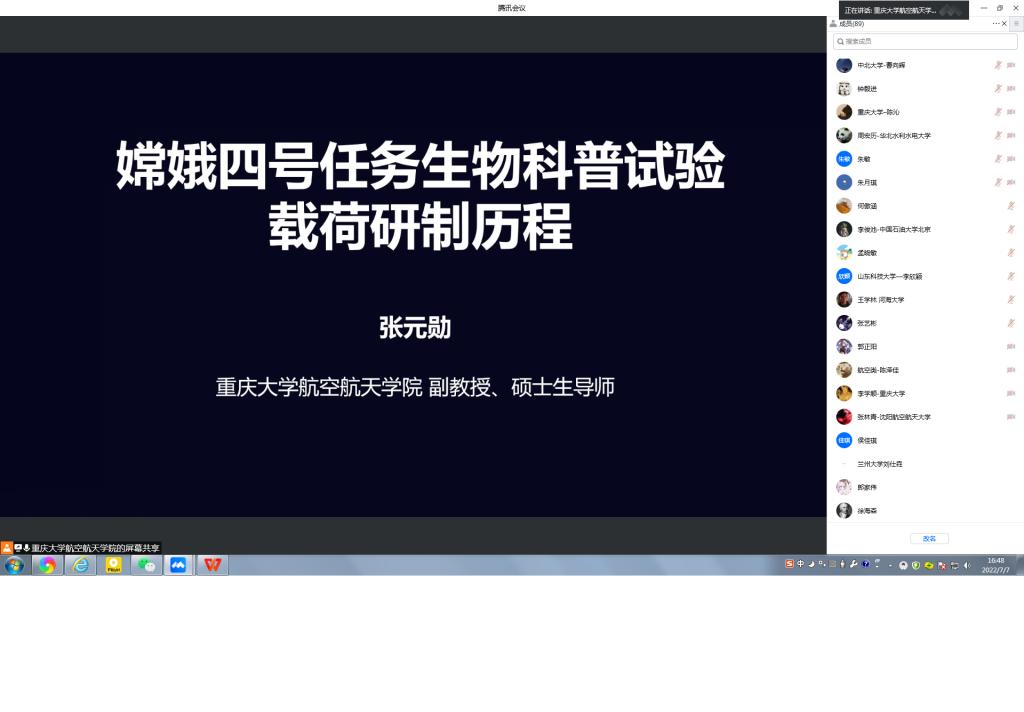Click the Windows Start button

tap(14, 565)
